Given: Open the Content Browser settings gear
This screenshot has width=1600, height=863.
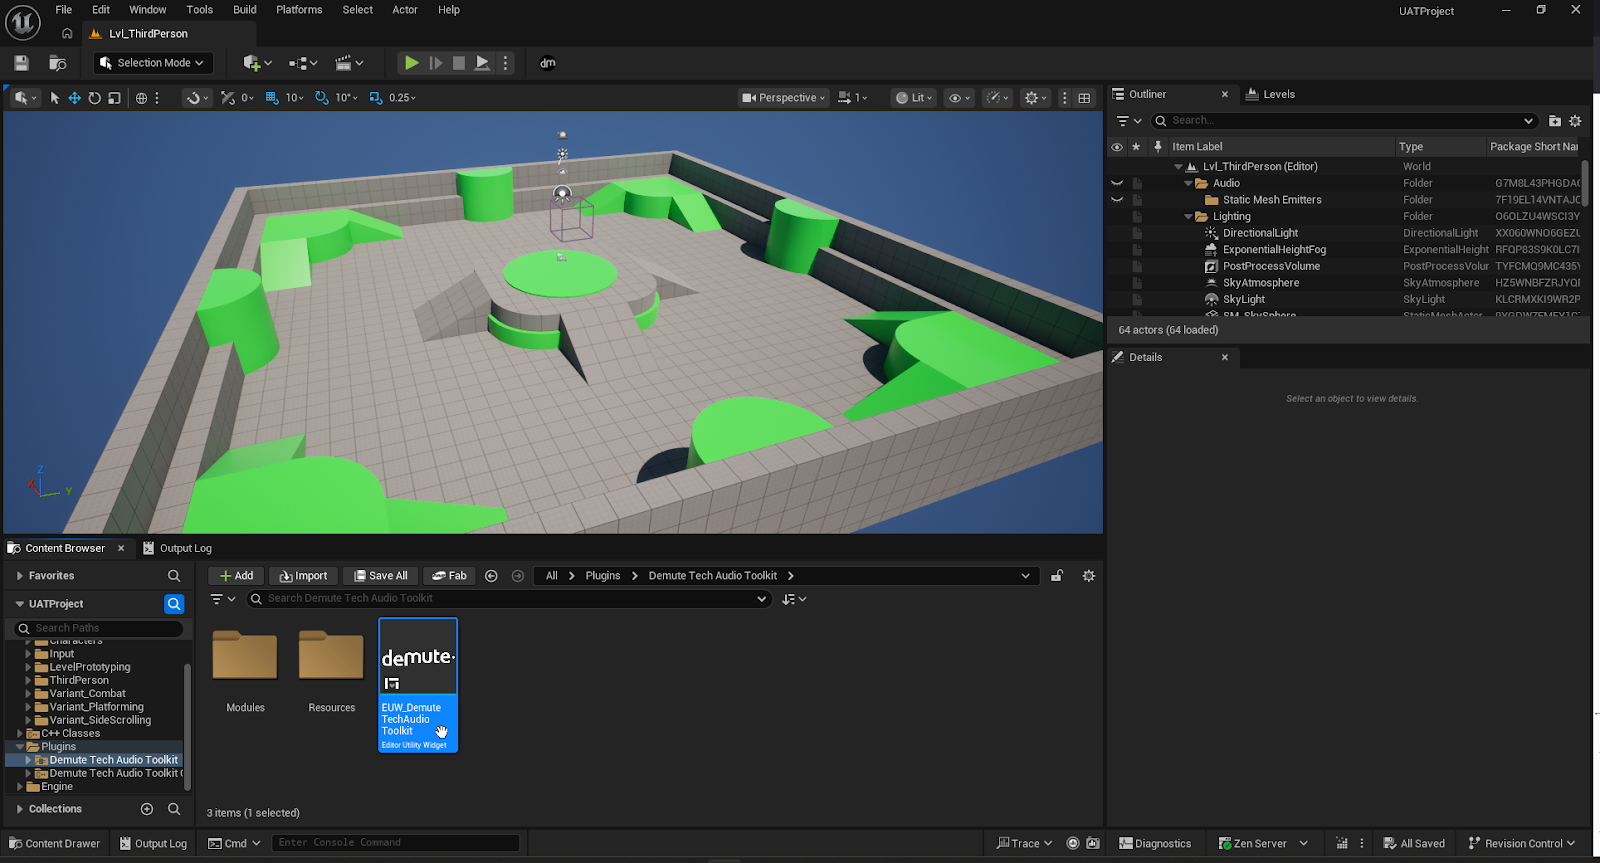Looking at the screenshot, I should 1089,576.
